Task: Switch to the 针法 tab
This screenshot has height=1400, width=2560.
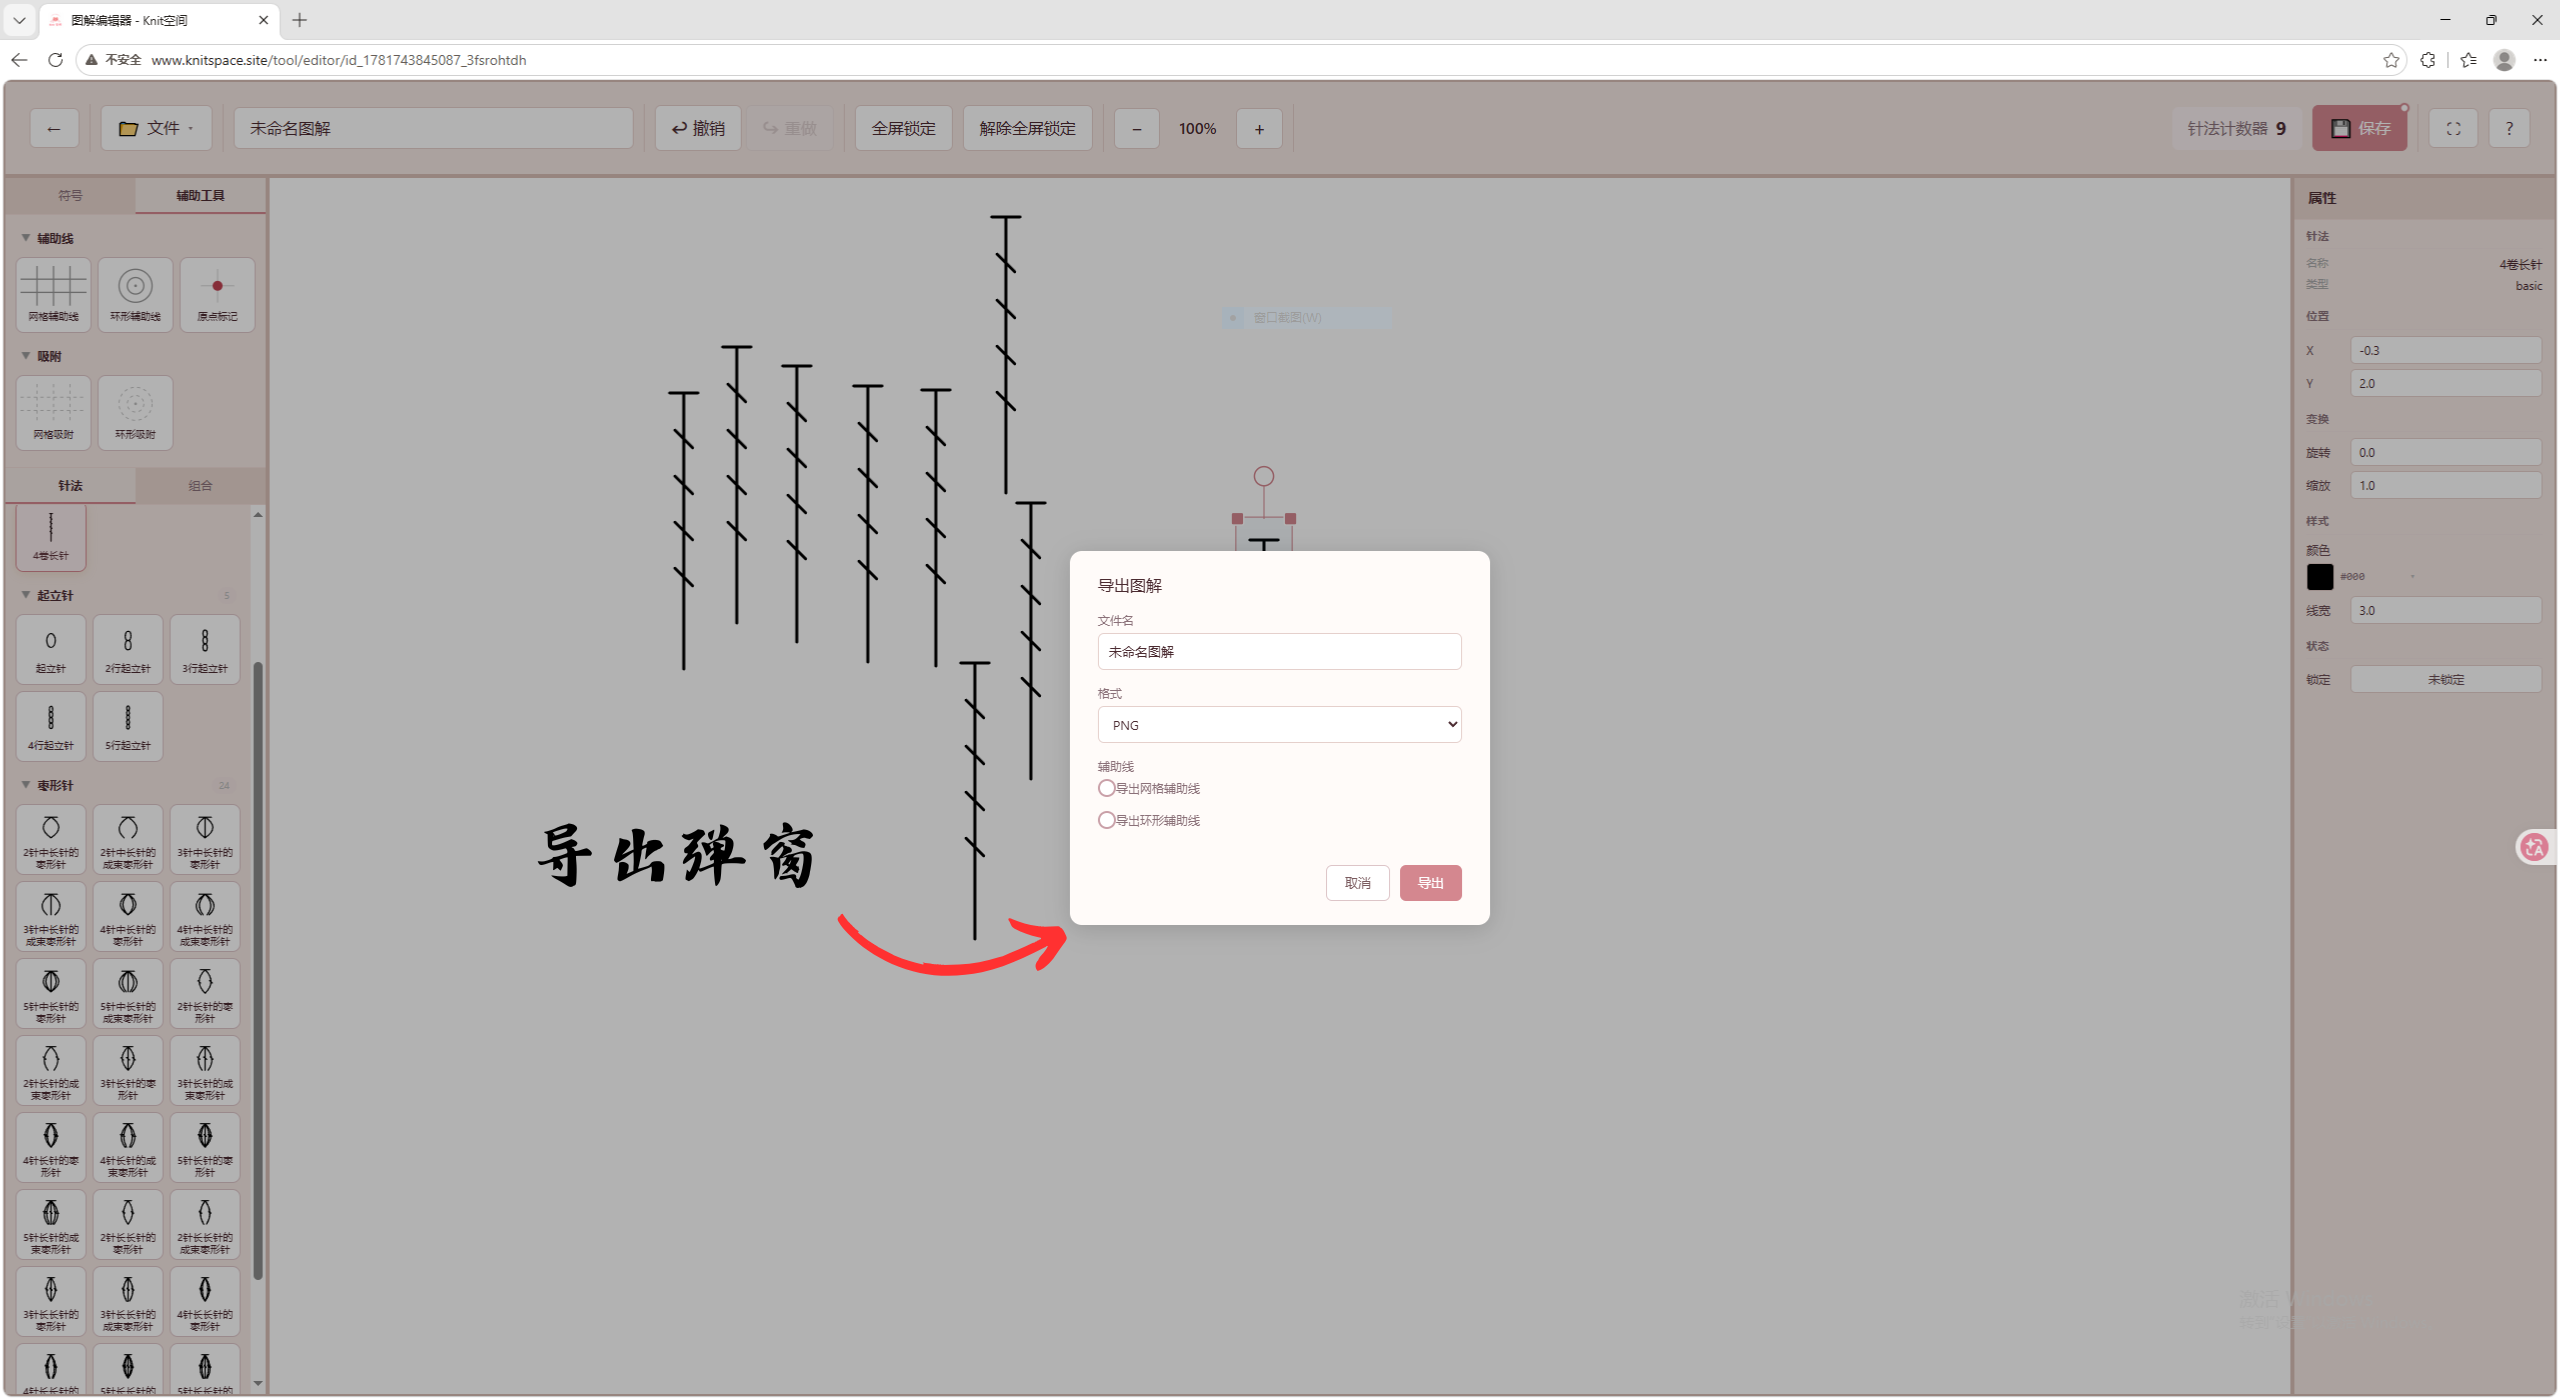Action: (x=70, y=485)
